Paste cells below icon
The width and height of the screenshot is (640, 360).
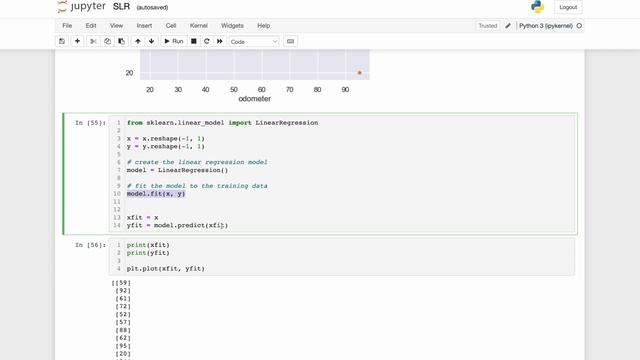coord(122,41)
